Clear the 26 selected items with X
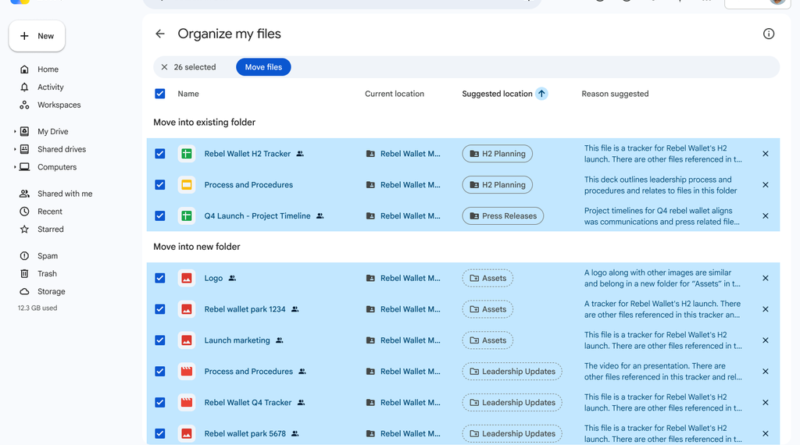 click(x=164, y=67)
